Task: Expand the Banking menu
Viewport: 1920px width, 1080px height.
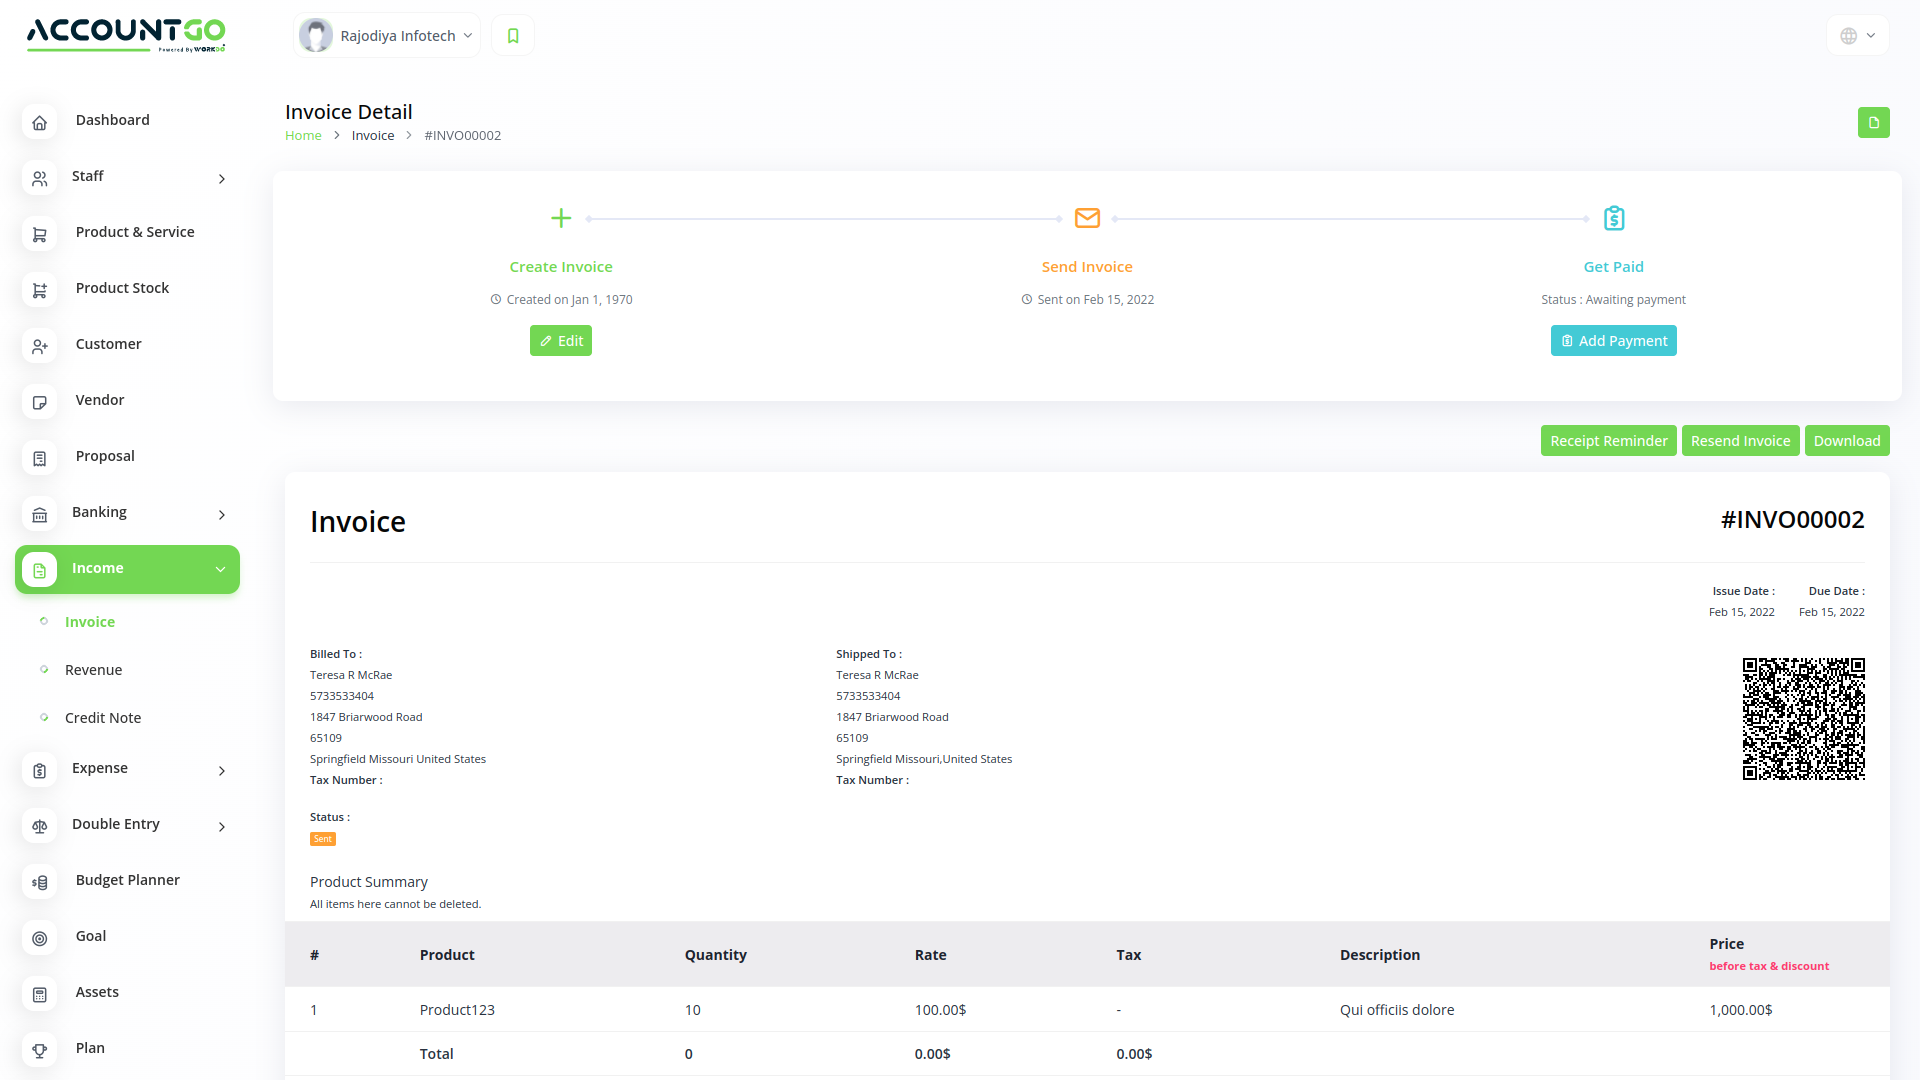Action: pos(127,513)
